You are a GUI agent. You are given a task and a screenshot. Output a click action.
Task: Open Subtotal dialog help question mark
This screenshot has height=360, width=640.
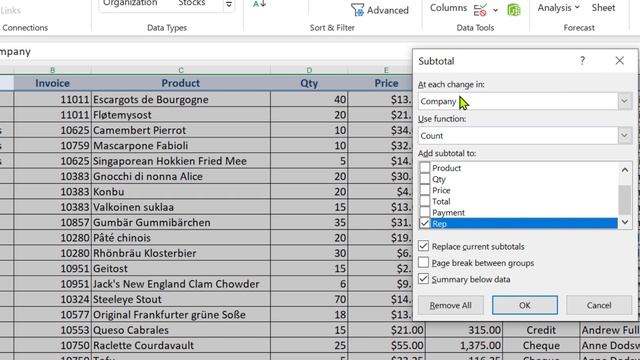pos(582,61)
